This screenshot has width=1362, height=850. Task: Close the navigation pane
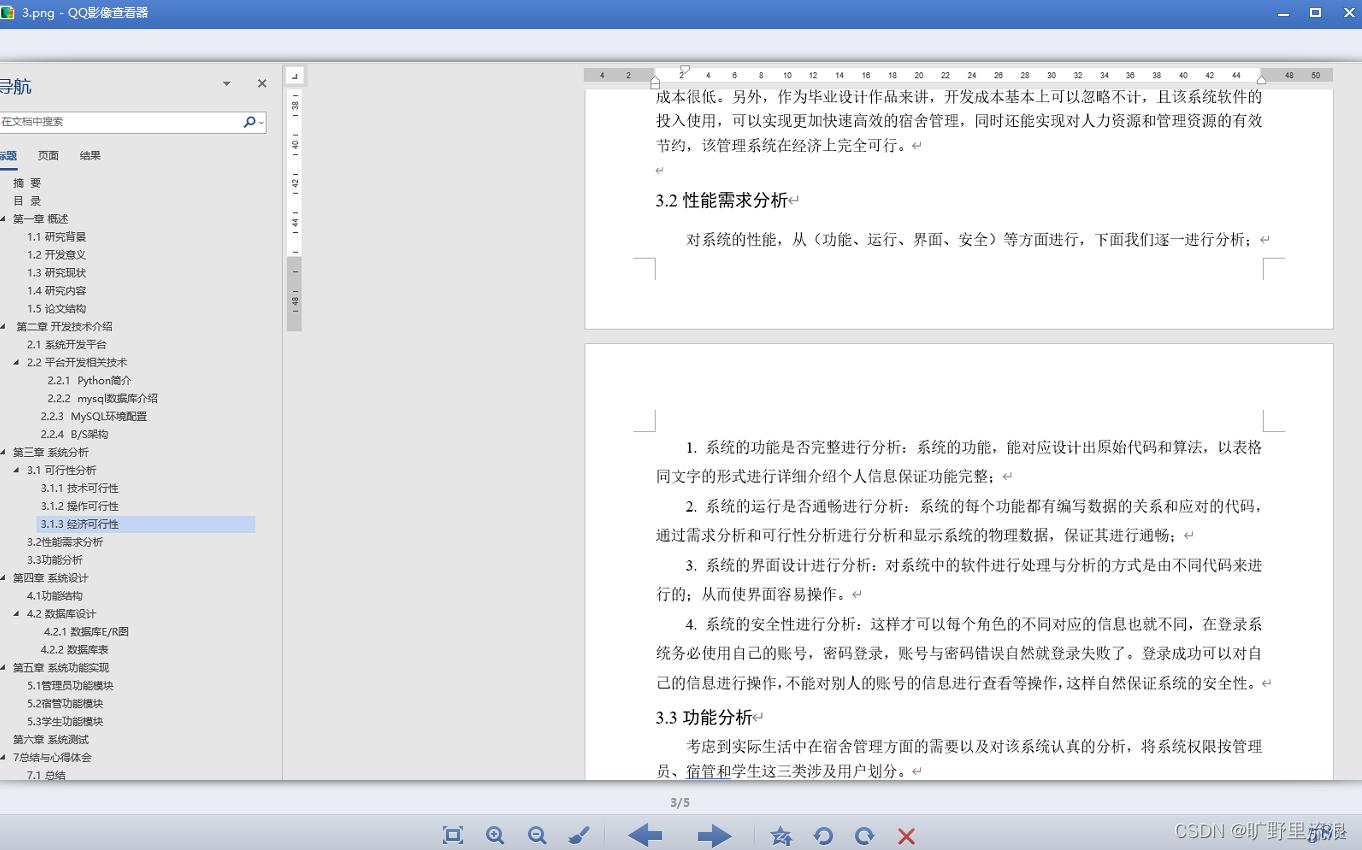click(x=261, y=83)
